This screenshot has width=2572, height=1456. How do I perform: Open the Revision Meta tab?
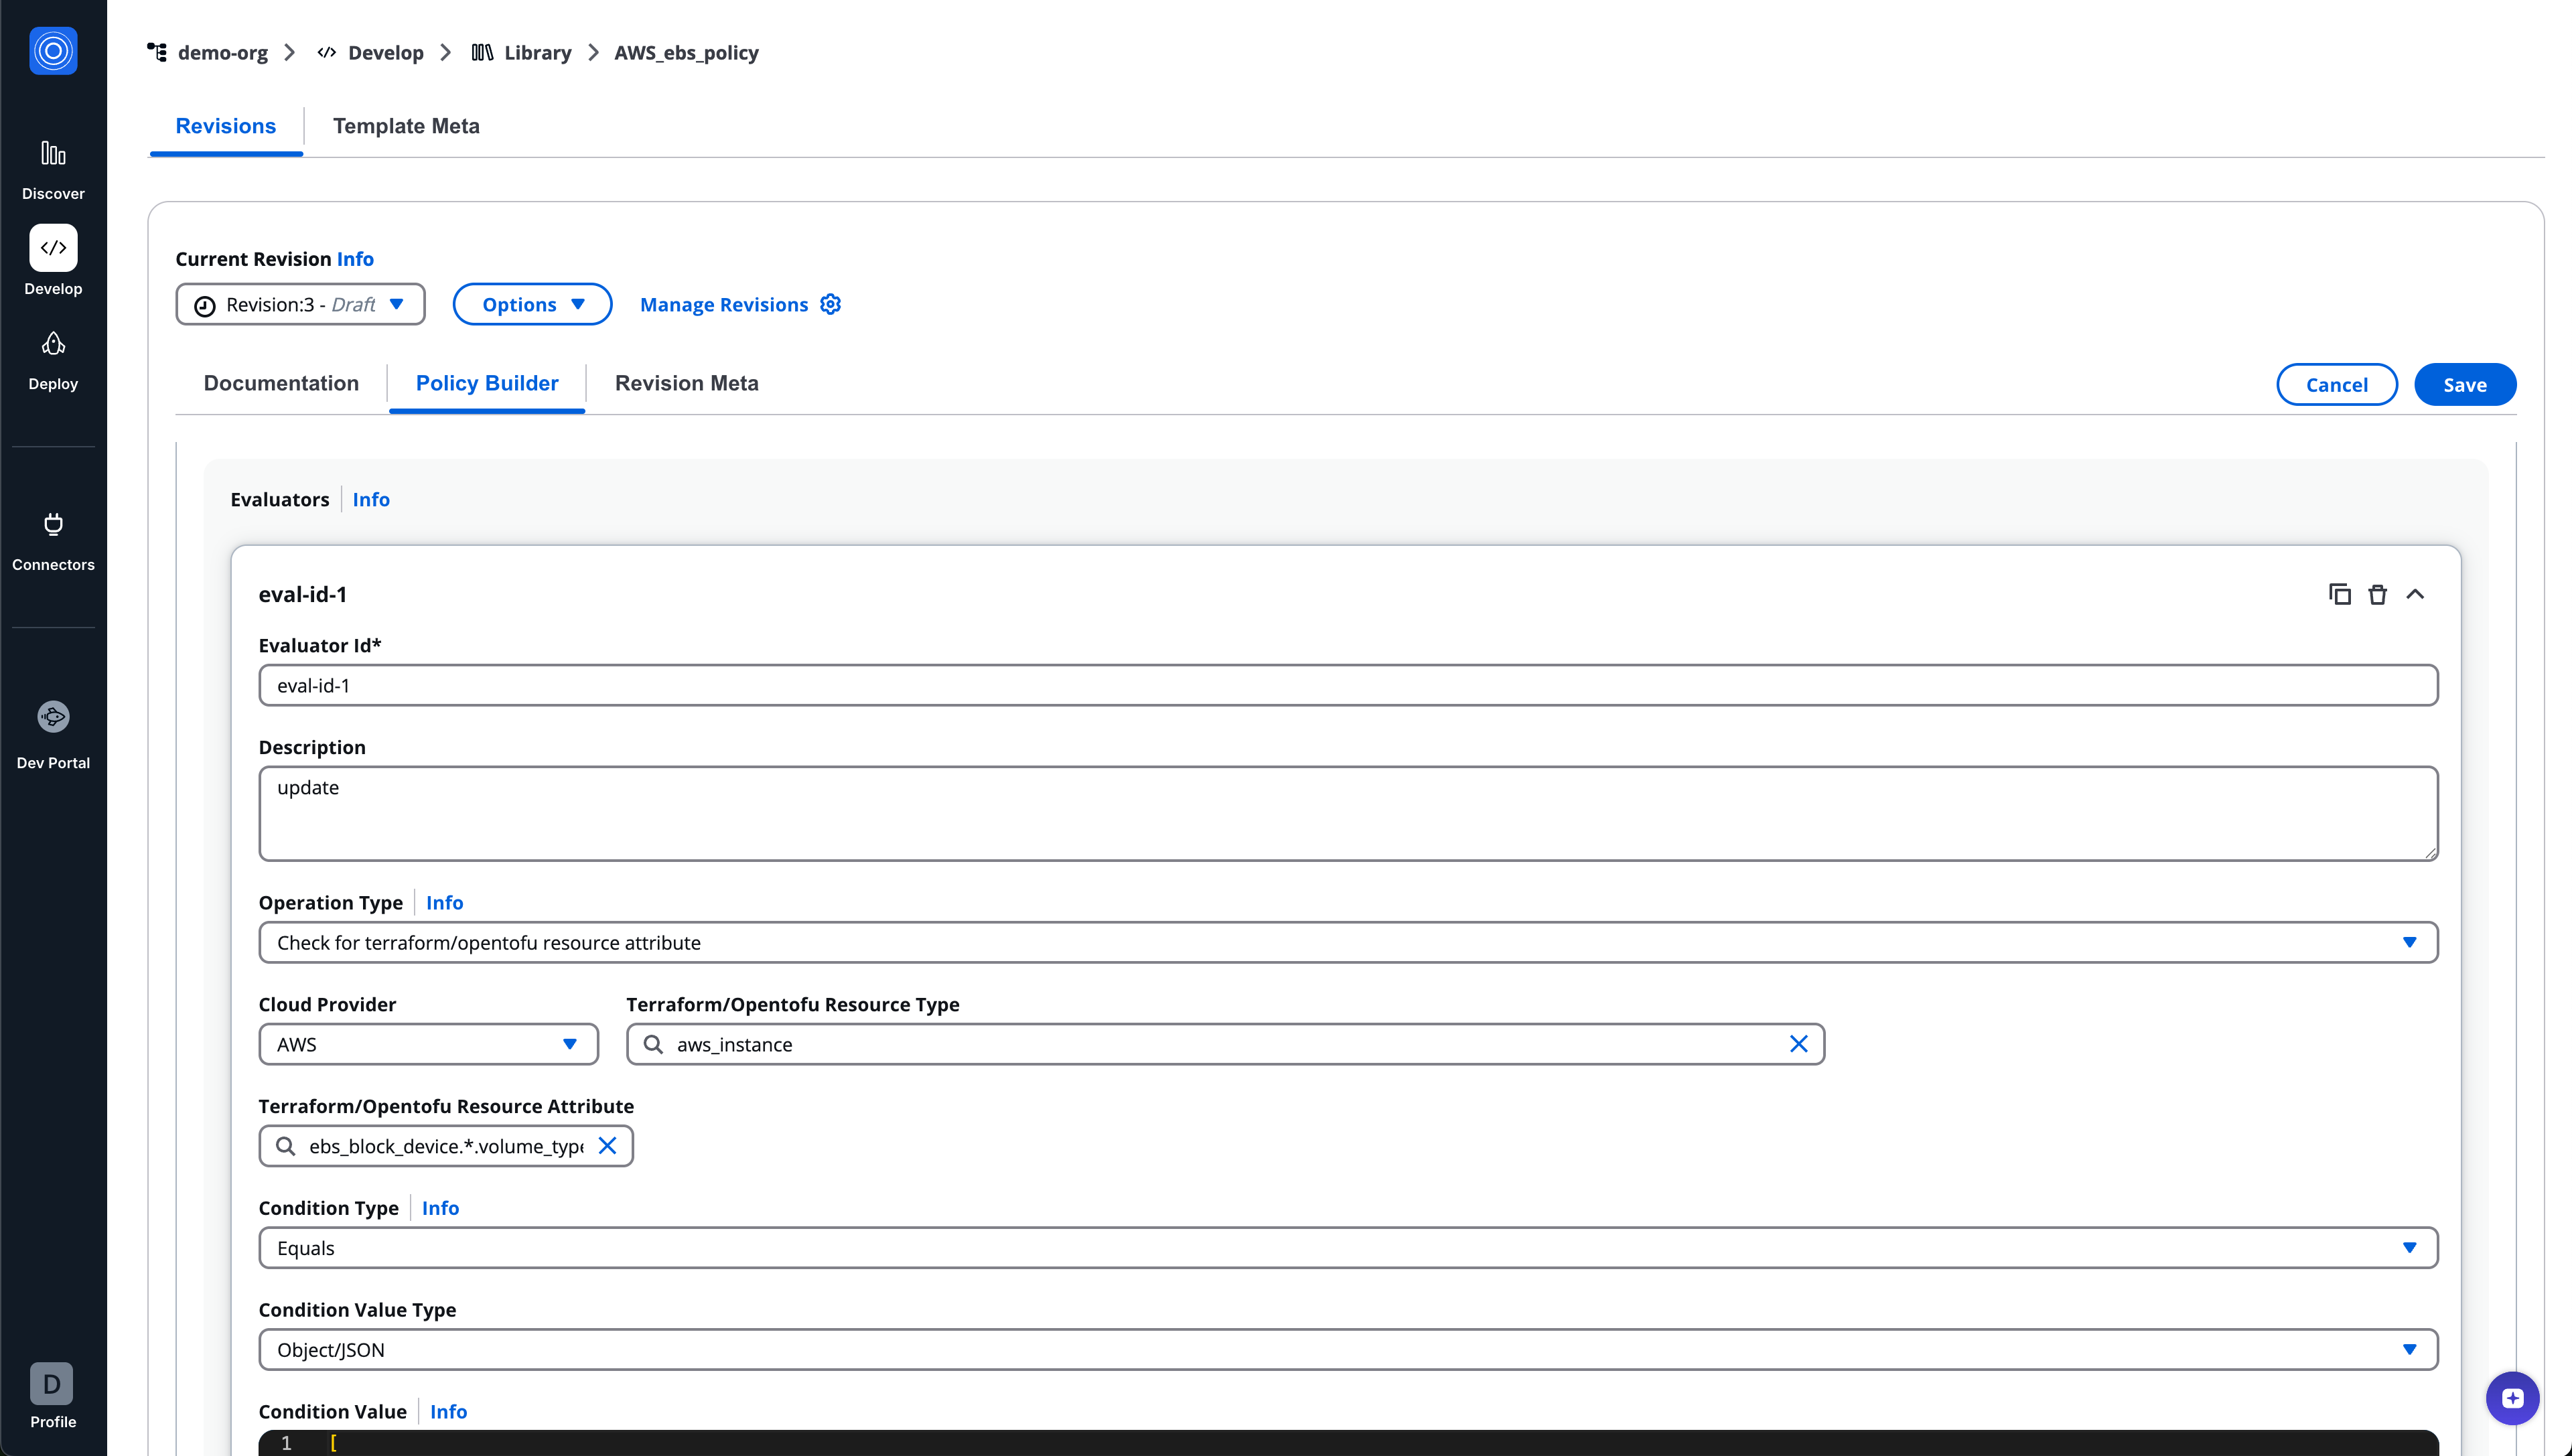pyautogui.click(x=686, y=383)
